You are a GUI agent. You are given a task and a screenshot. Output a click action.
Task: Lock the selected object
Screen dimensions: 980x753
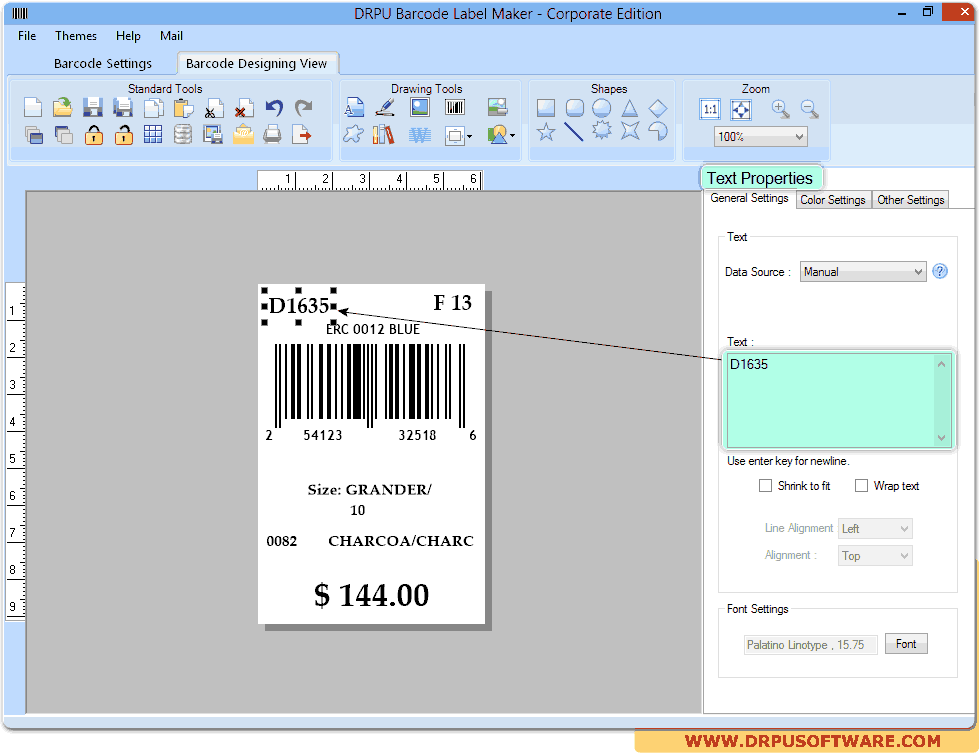[x=94, y=134]
